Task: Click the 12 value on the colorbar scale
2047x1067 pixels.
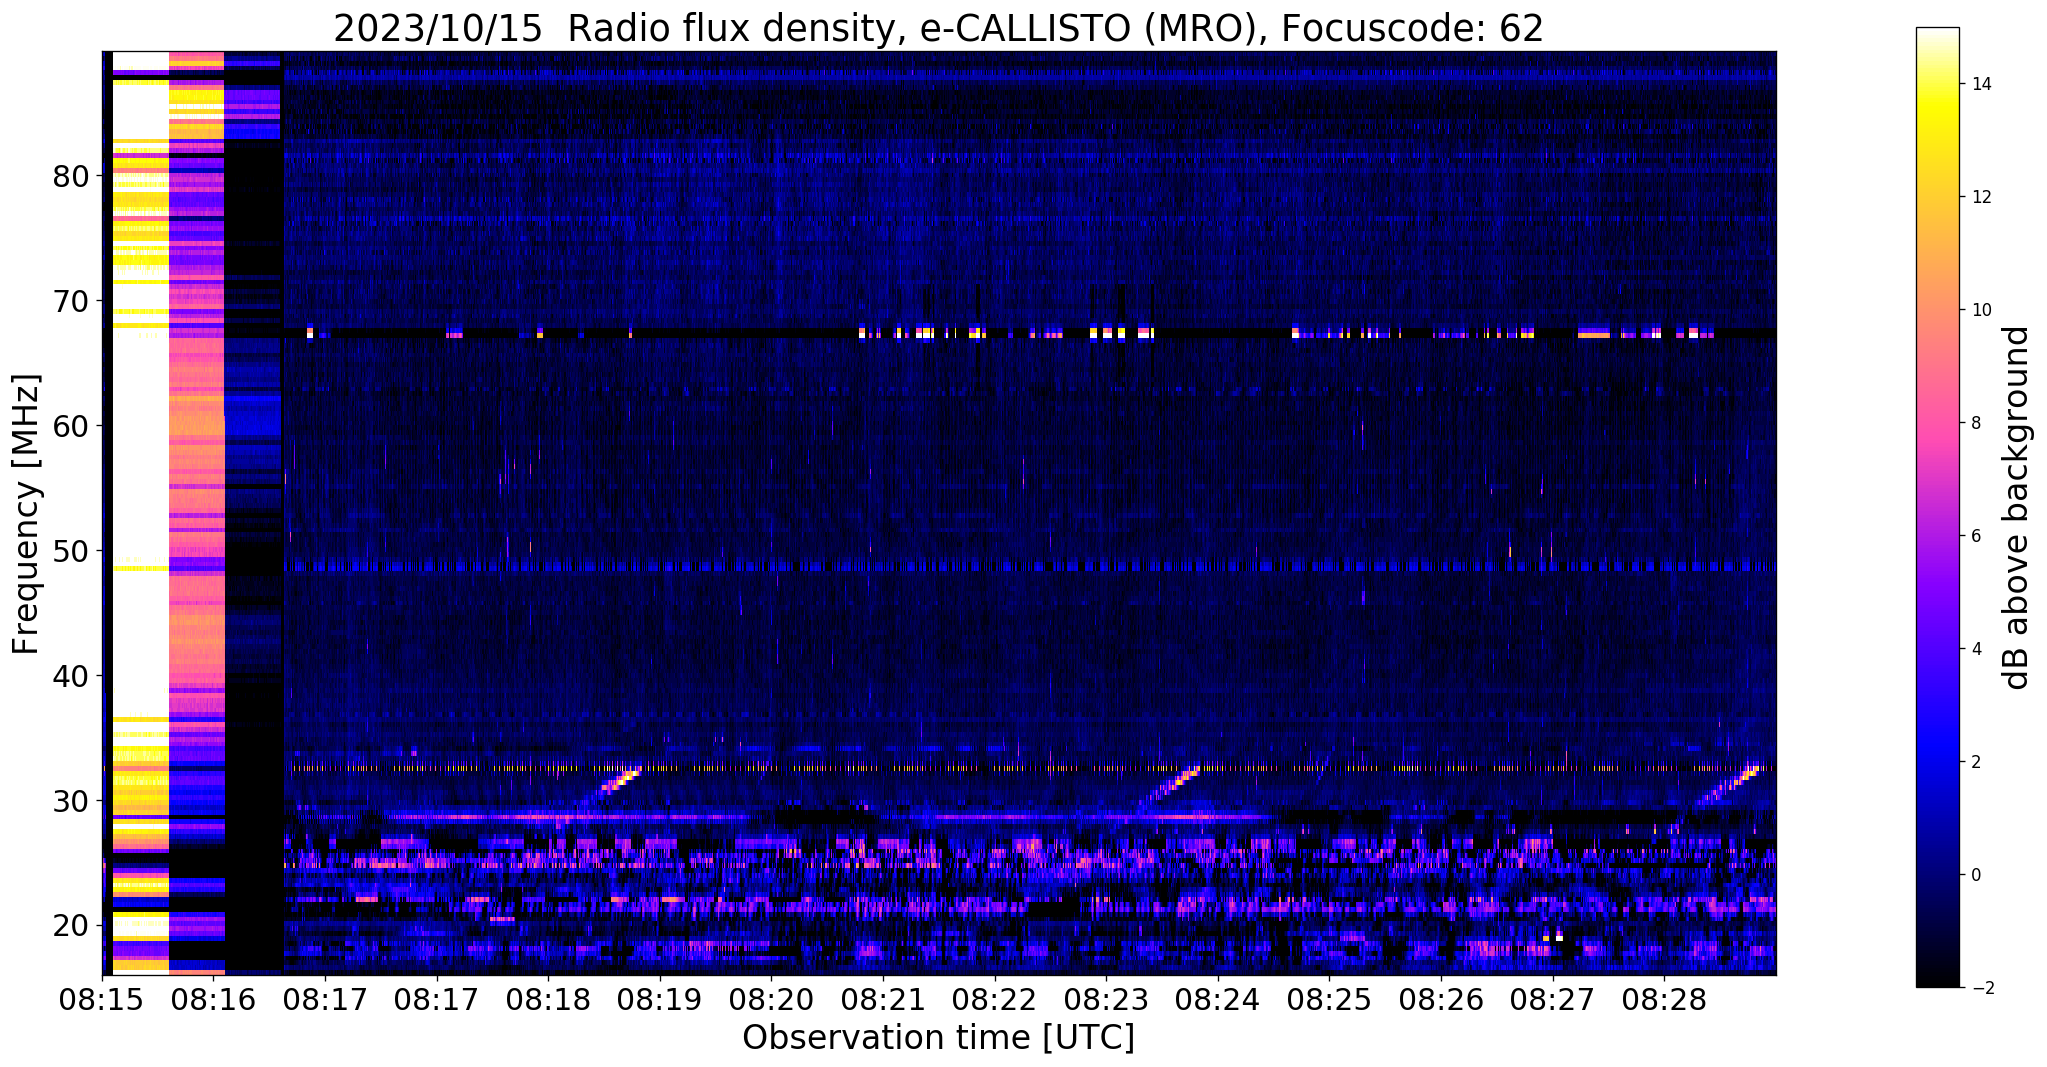Action: coord(1980,197)
